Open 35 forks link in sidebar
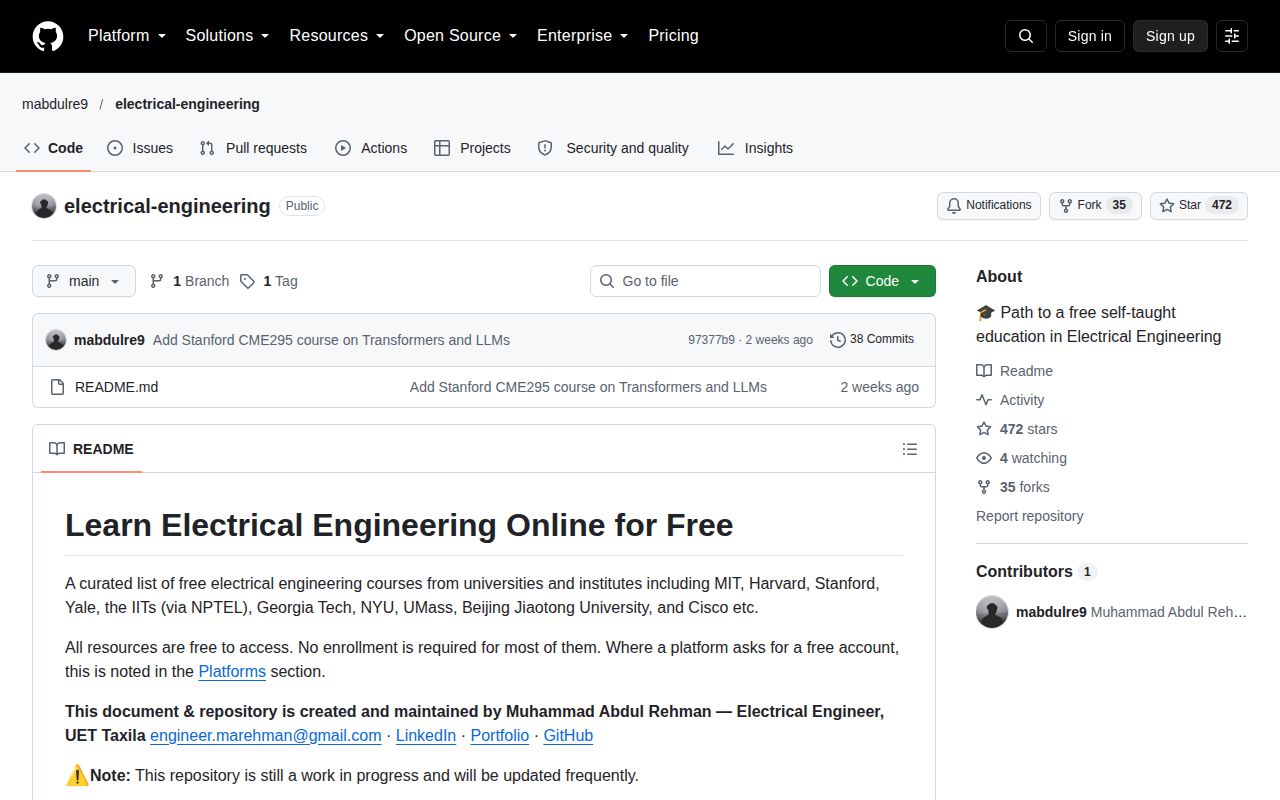Viewport: 1280px width, 800px height. [1013, 487]
